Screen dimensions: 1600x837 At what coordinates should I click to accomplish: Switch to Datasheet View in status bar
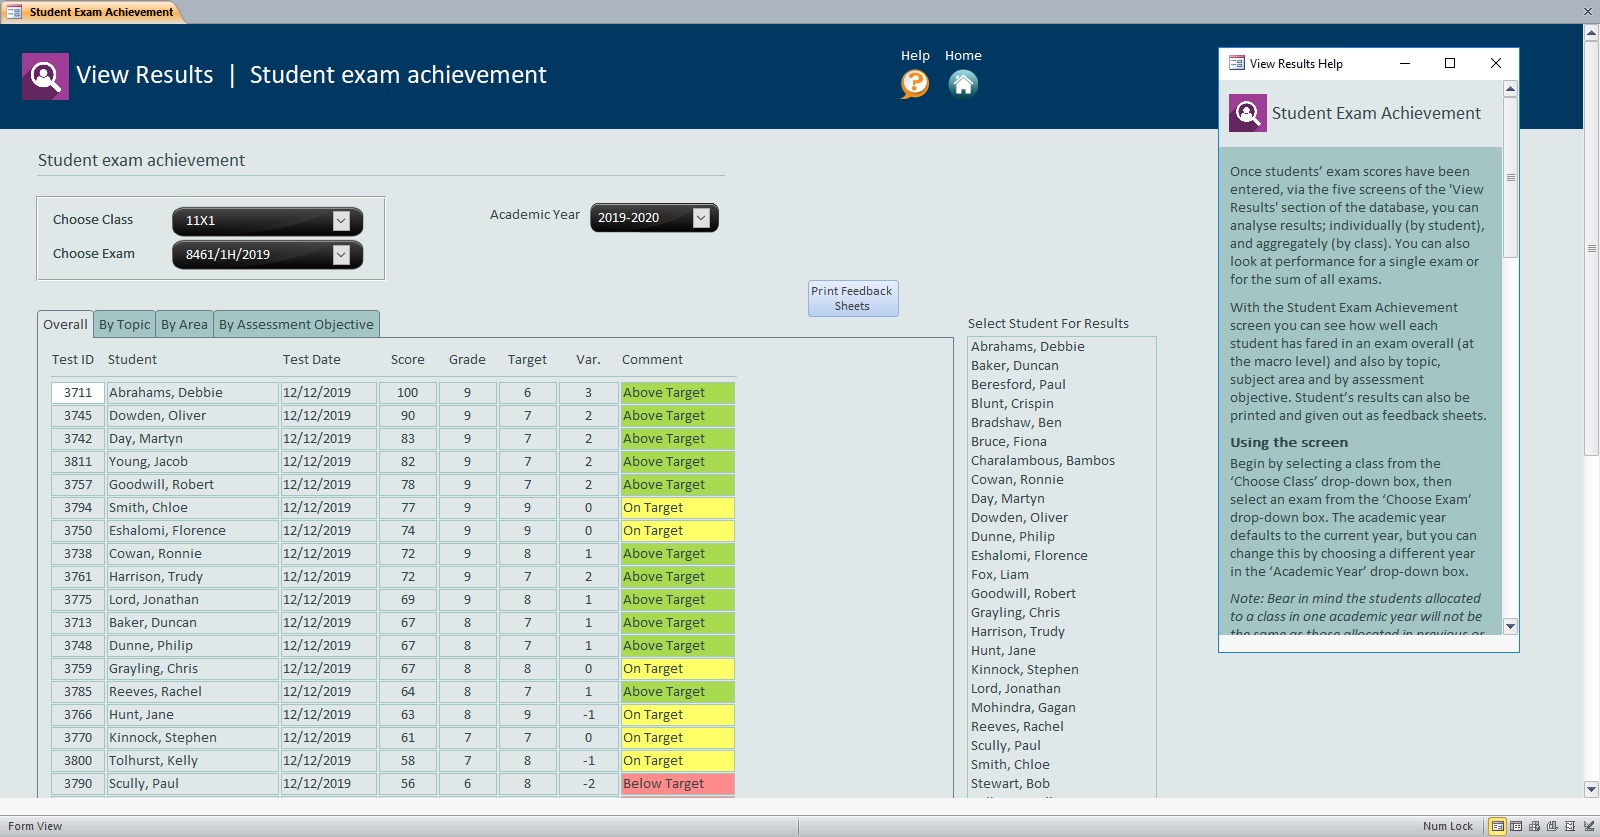pos(1516,826)
